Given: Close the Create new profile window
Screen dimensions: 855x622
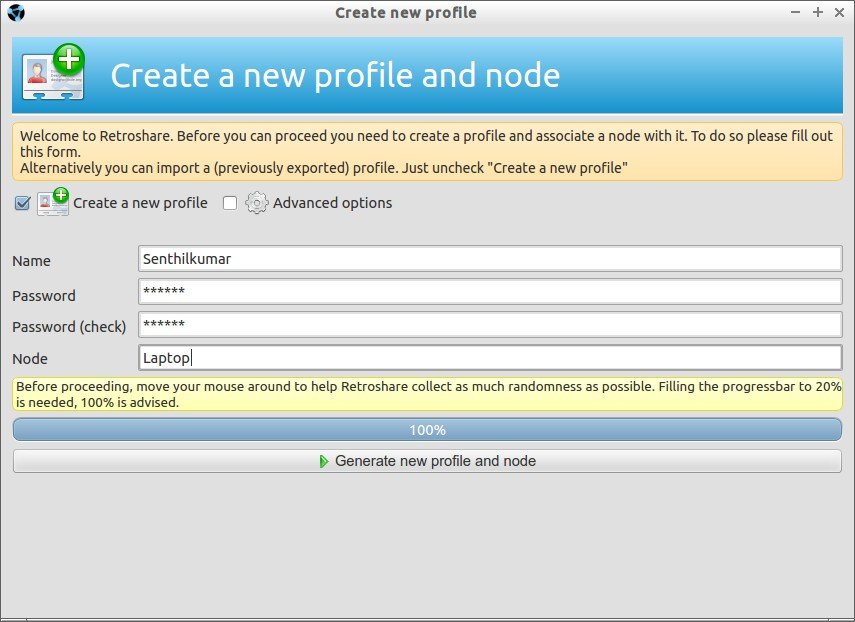Looking at the screenshot, I should click(x=839, y=12).
